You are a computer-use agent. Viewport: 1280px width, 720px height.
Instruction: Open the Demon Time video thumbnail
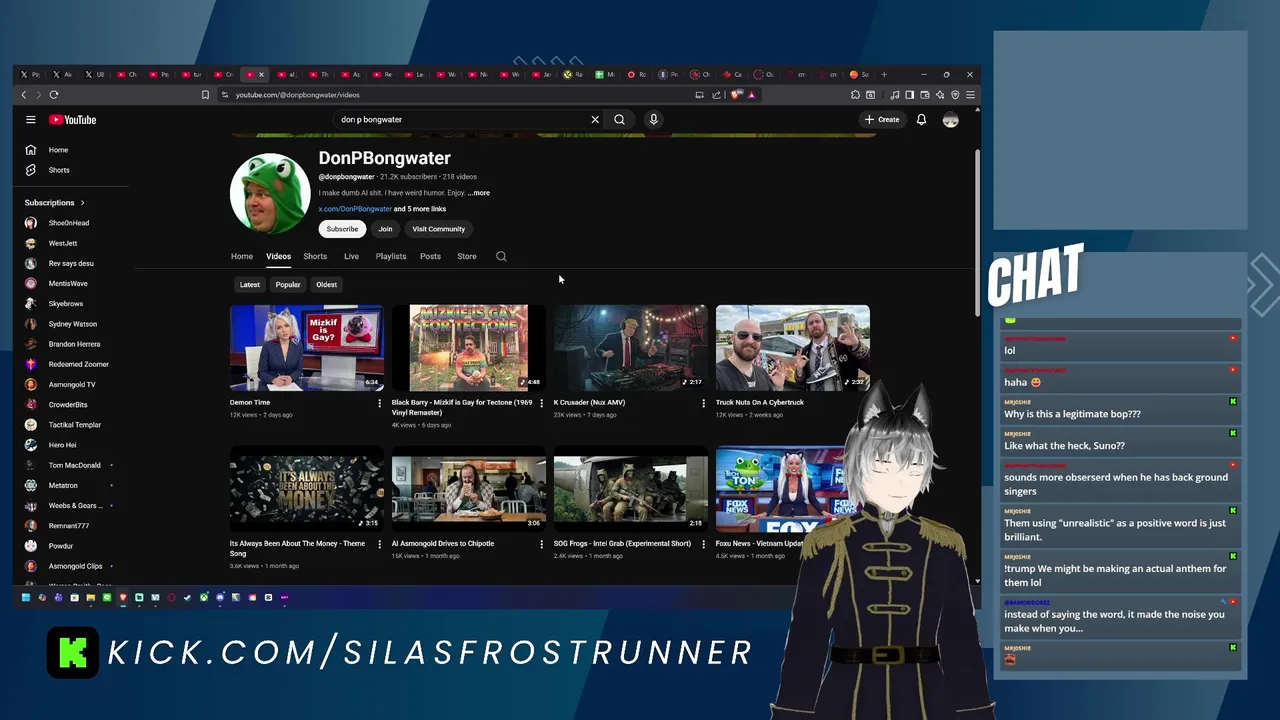[x=307, y=348]
